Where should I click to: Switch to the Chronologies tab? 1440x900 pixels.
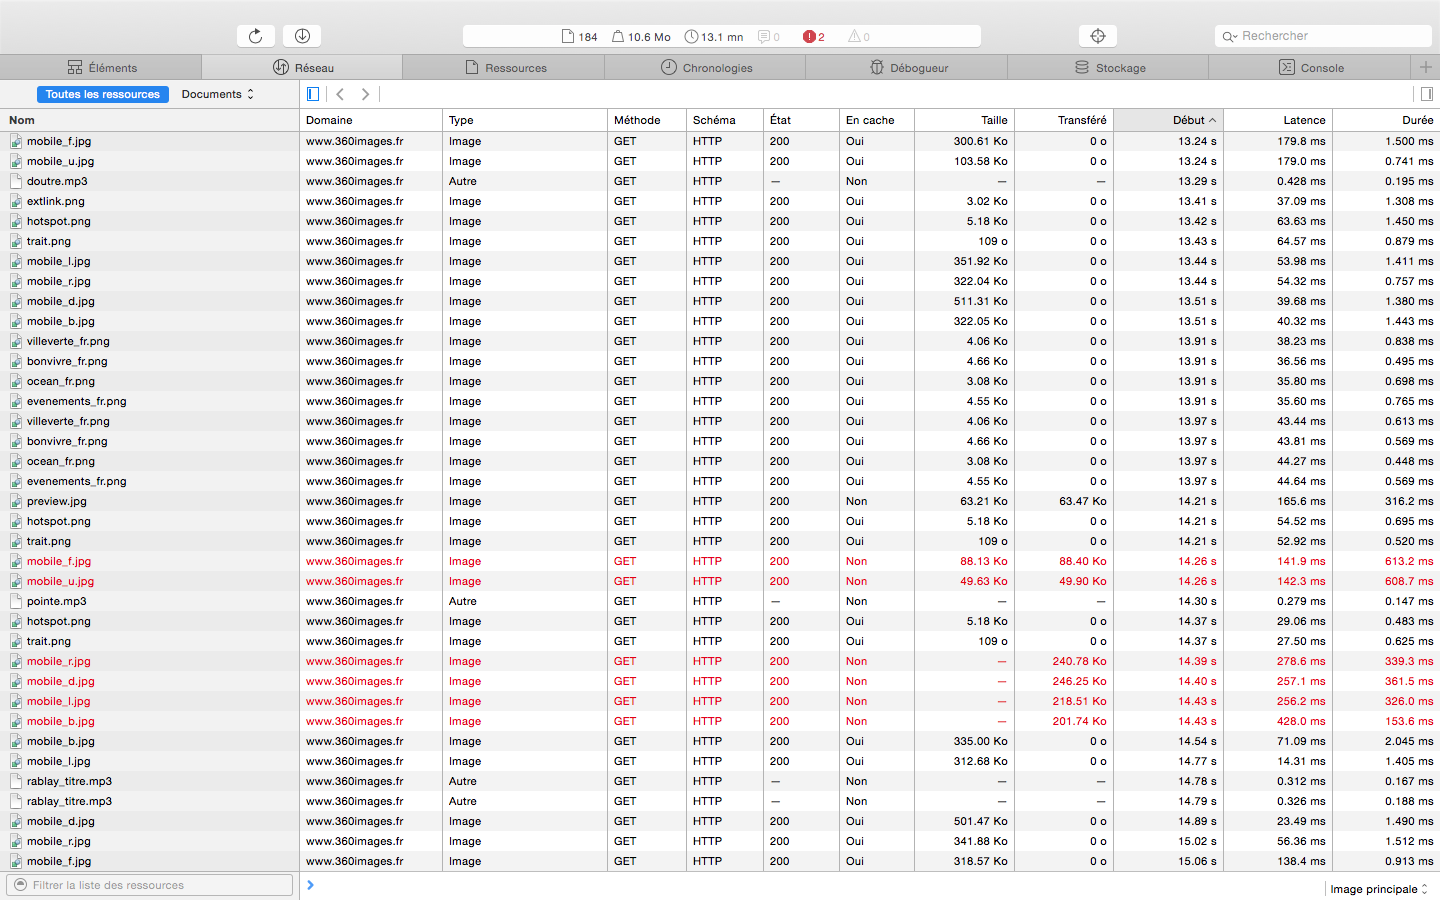point(706,68)
